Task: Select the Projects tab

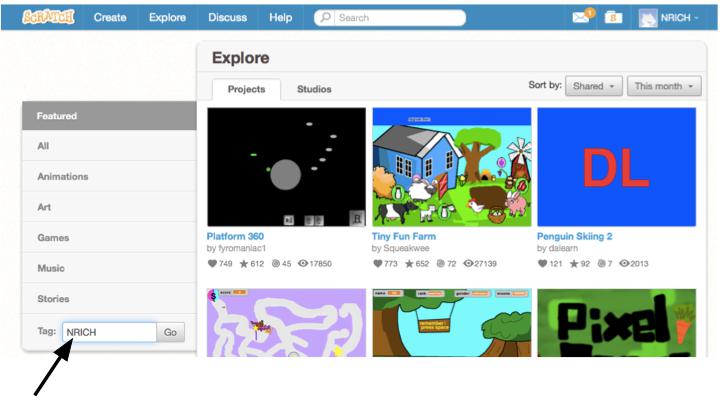Action: (x=246, y=89)
